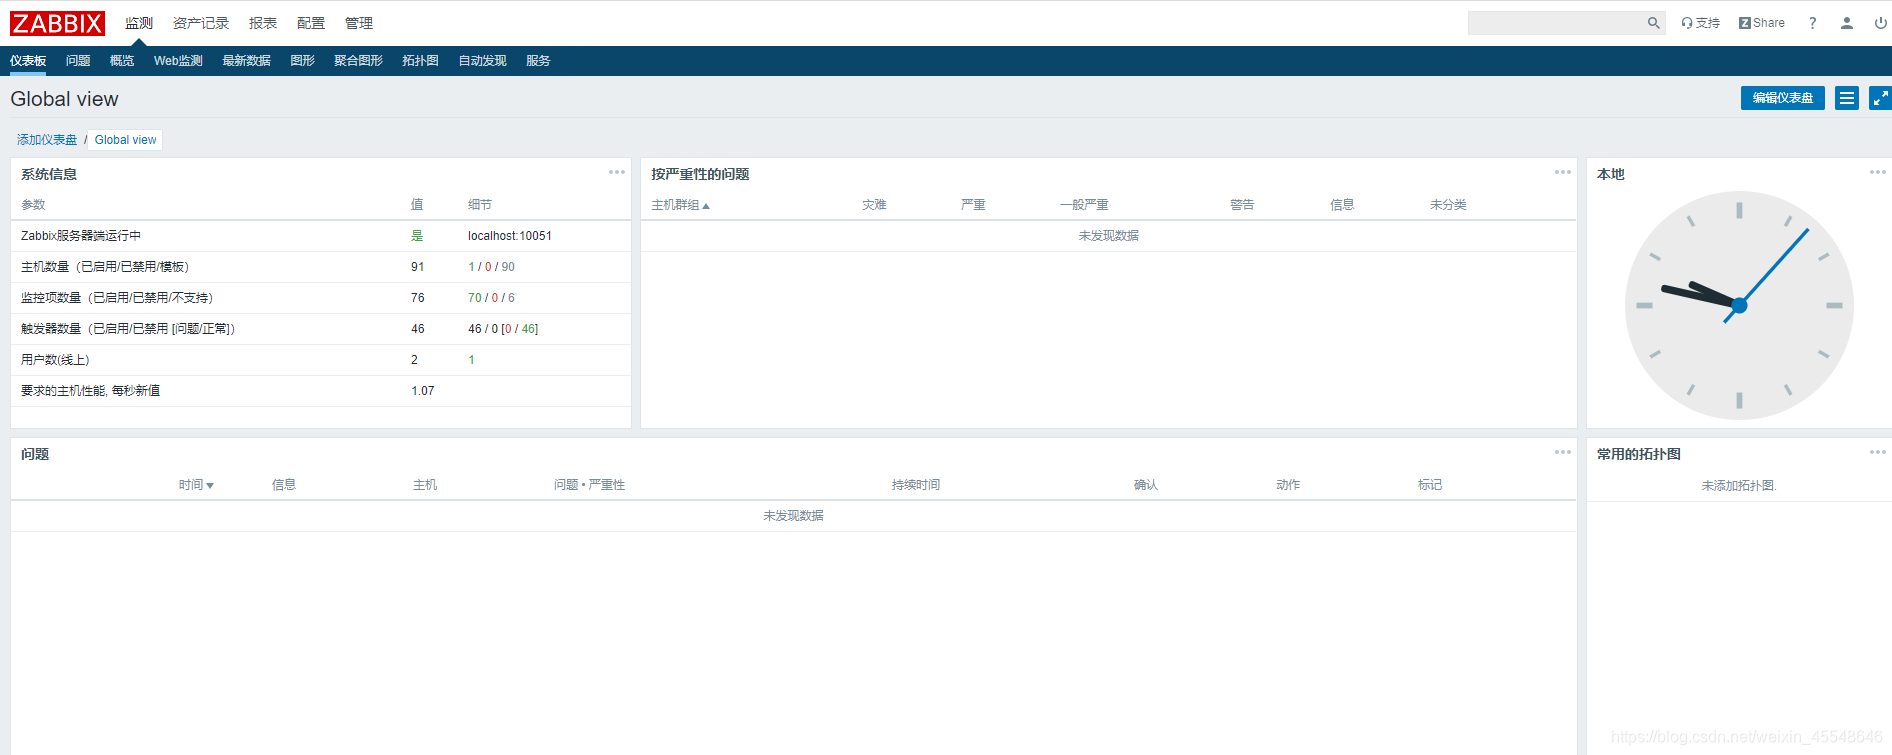Click the 未添加拓扑图 message text

[x=1739, y=486]
